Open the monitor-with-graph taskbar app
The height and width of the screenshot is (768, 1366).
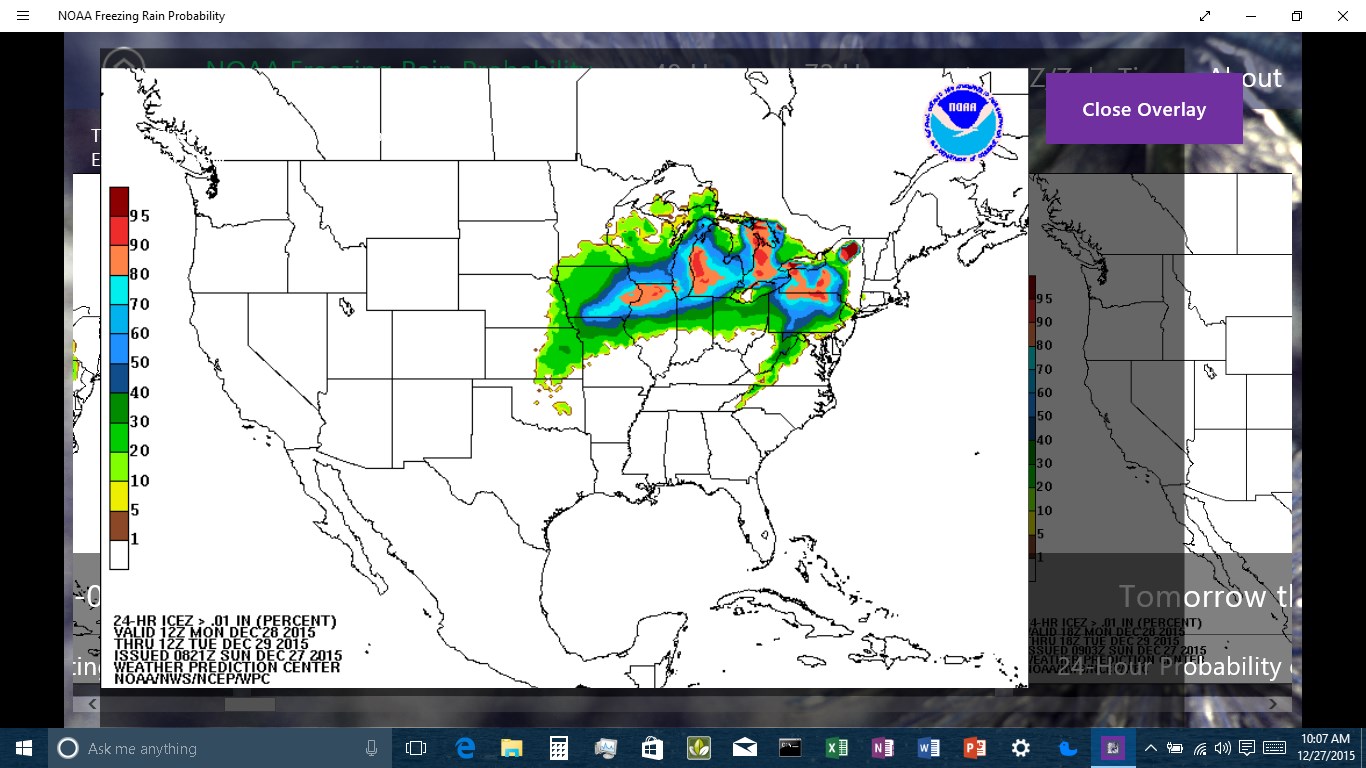605,748
